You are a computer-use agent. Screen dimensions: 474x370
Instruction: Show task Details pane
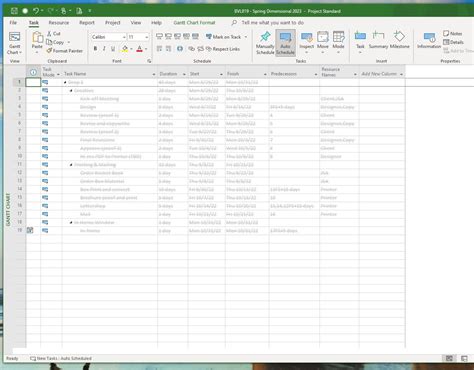coord(453,42)
